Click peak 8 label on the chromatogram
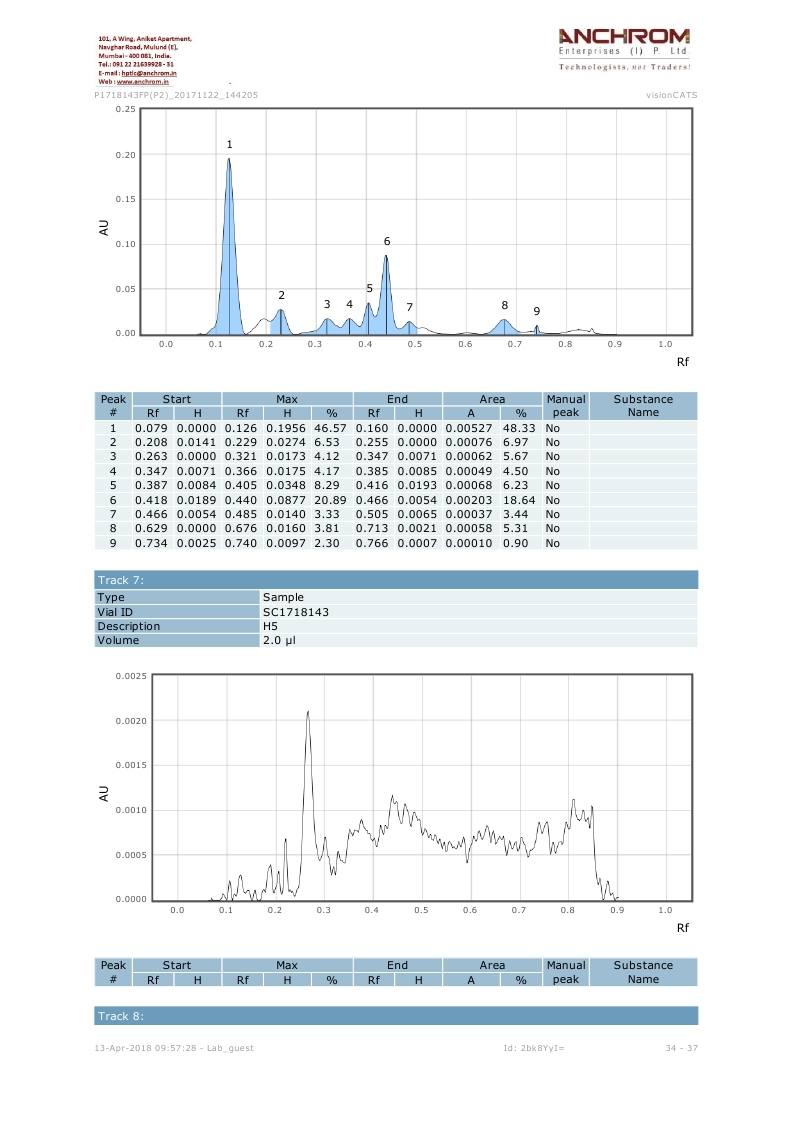The image size is (793, 1123). 505,305
